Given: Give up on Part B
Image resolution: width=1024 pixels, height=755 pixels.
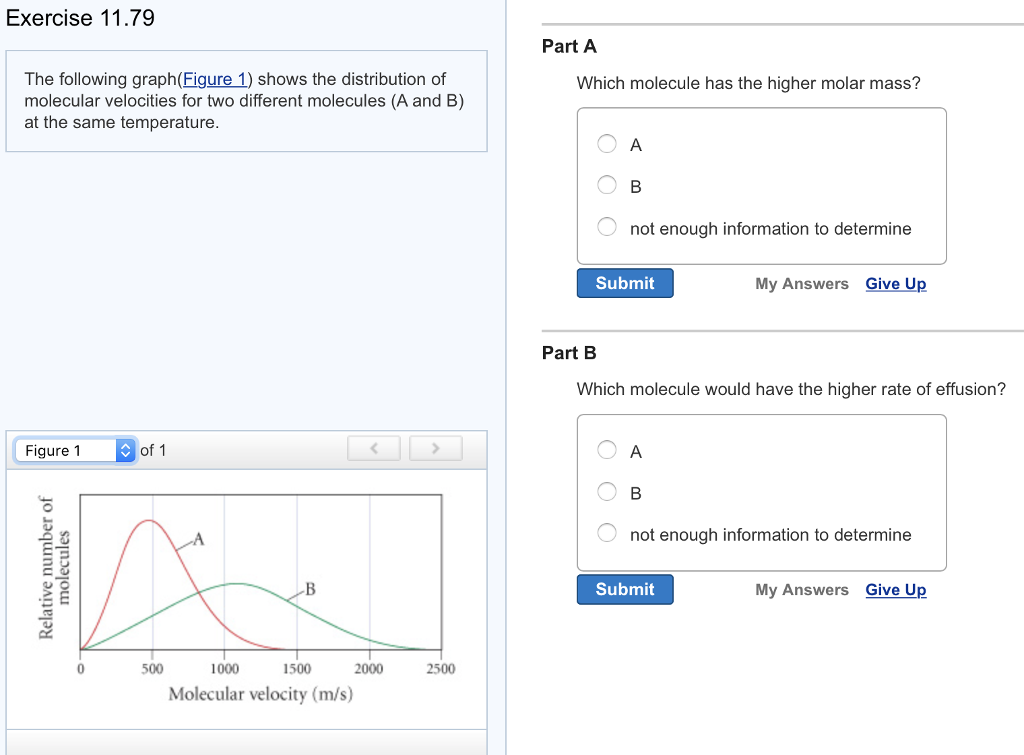Looking at the screenshot, I should tap(895, 590).
